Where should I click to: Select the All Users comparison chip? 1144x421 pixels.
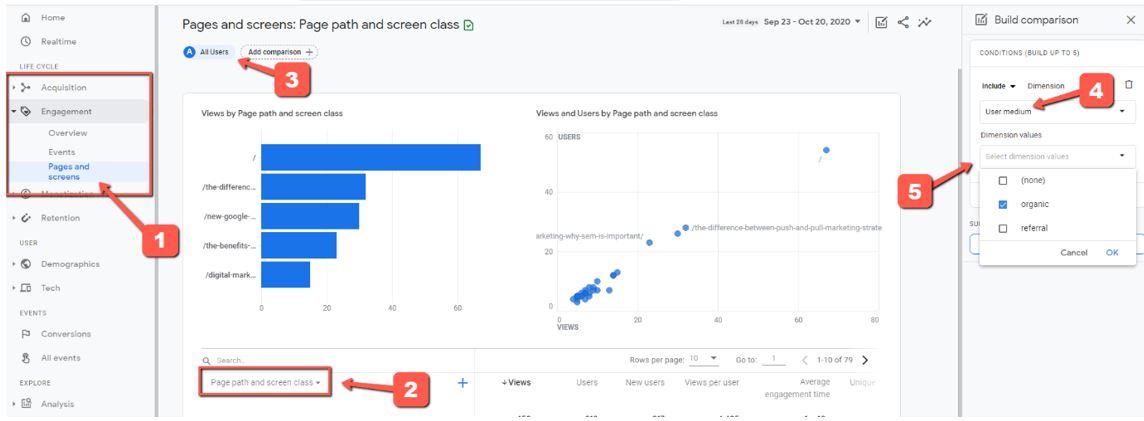point(207,52)
